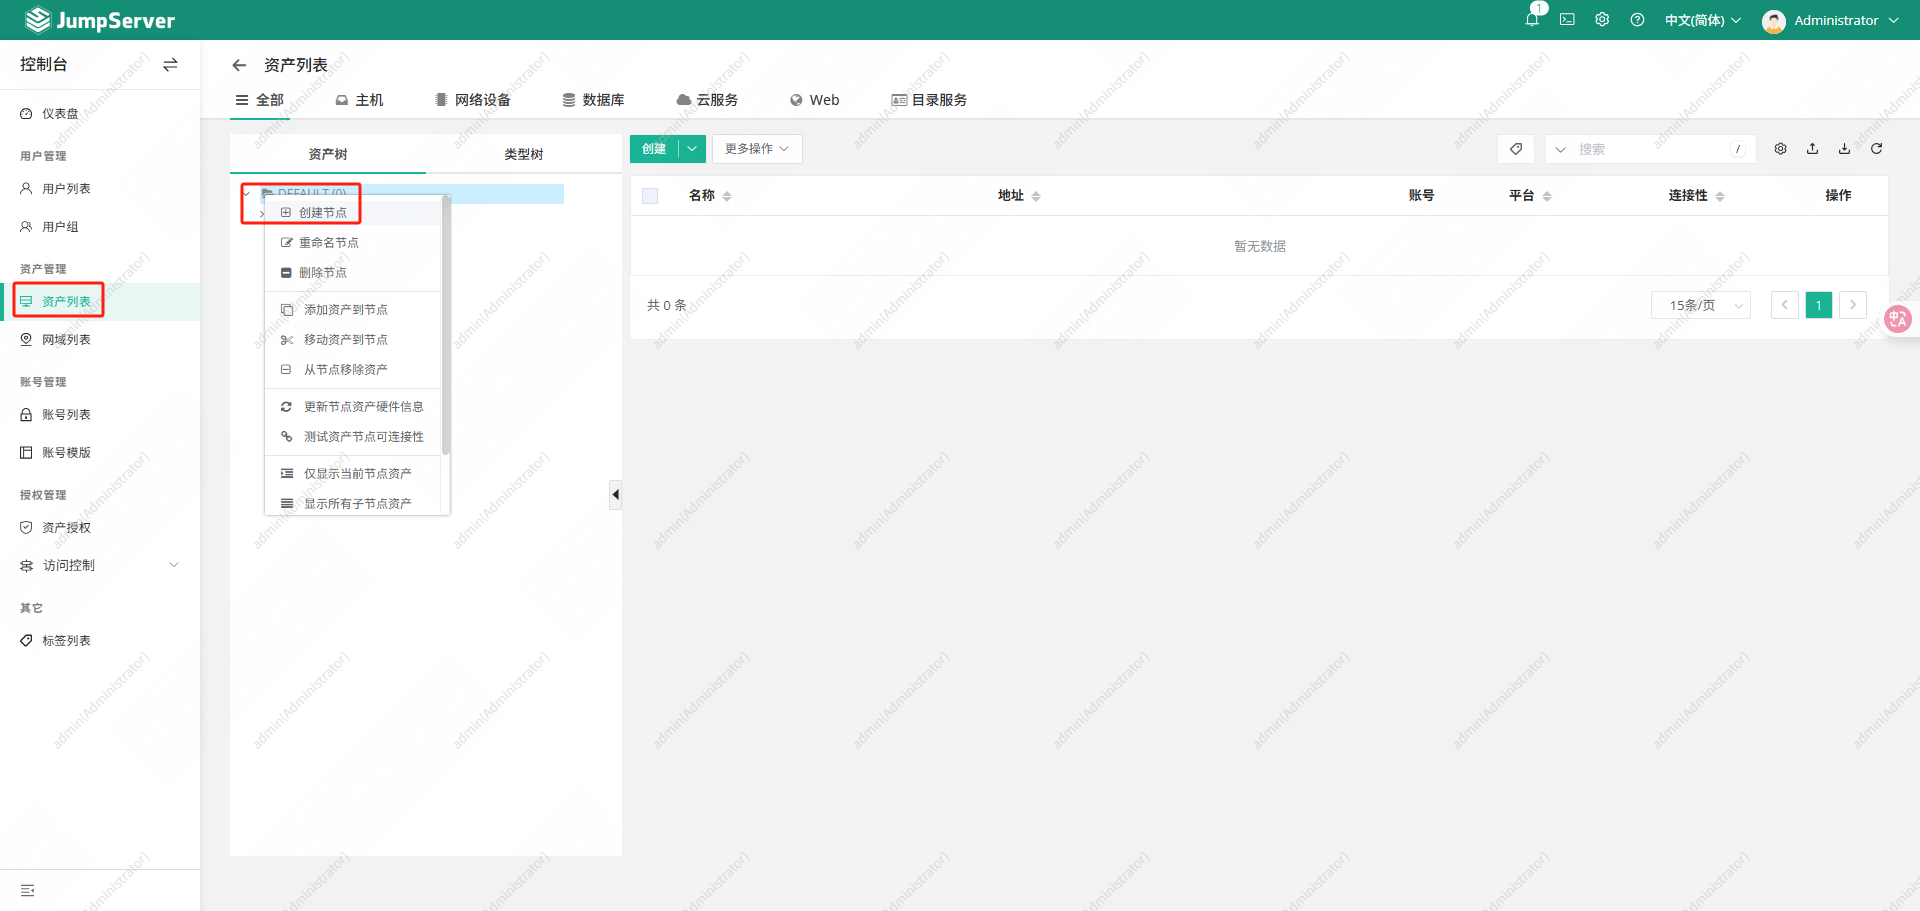1920x911 pixels.
Task: Focus the 搜索 input field
Action: tap(1650, 149)
